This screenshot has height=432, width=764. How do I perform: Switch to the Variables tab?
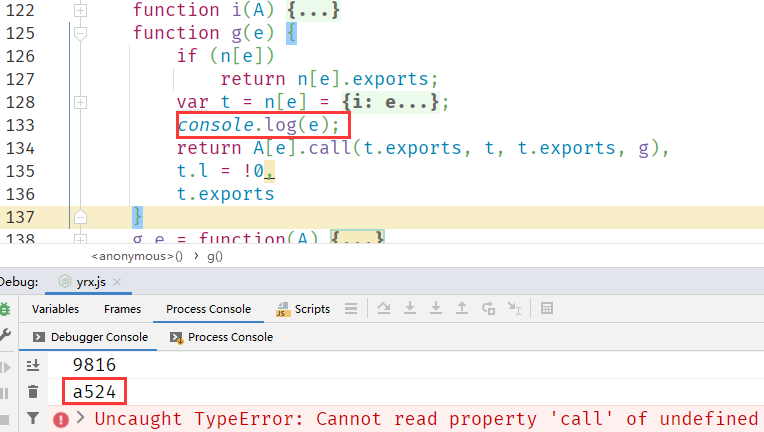tap(55, 310)
